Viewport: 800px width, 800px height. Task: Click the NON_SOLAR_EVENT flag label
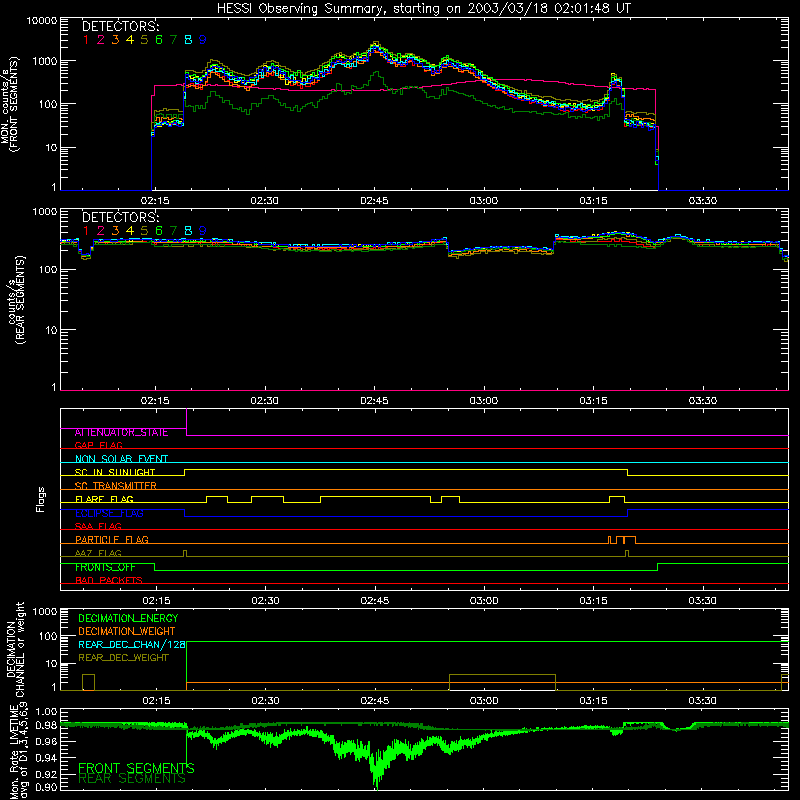click(x=121, y=459)
